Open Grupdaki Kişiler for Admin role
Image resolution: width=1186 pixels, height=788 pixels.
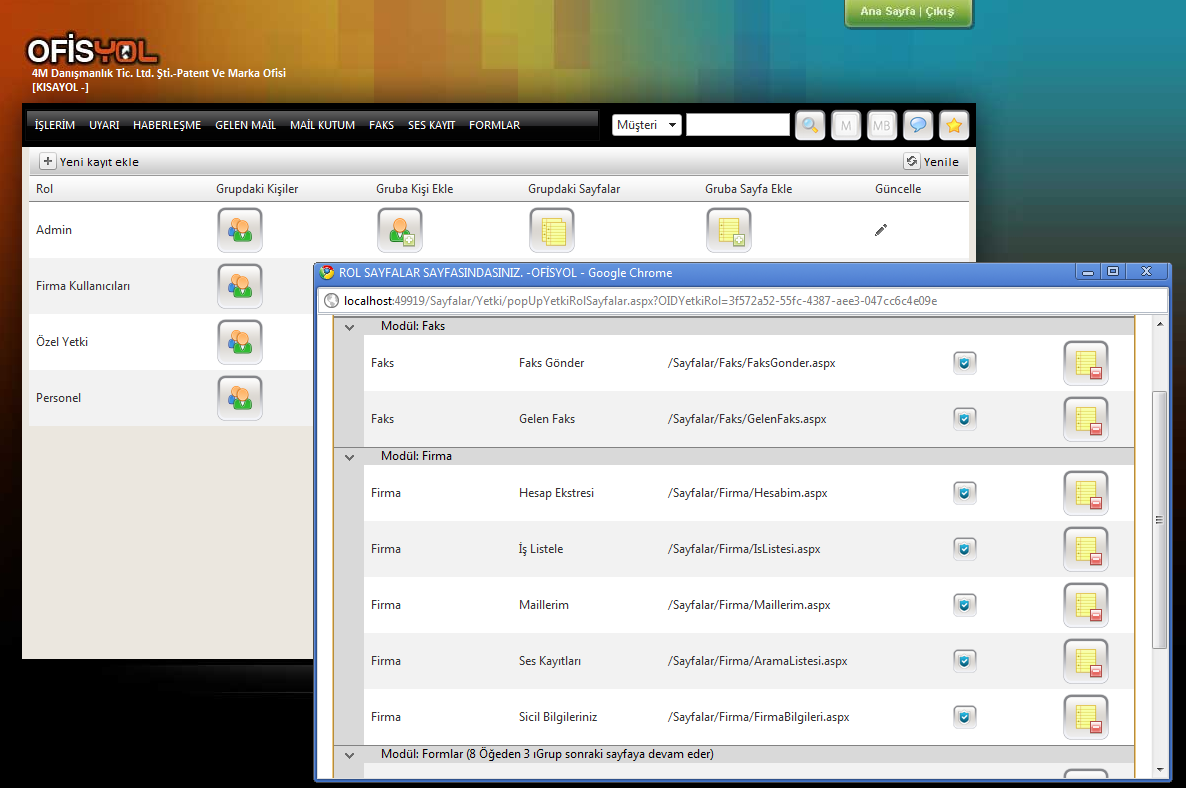[239, 230]
